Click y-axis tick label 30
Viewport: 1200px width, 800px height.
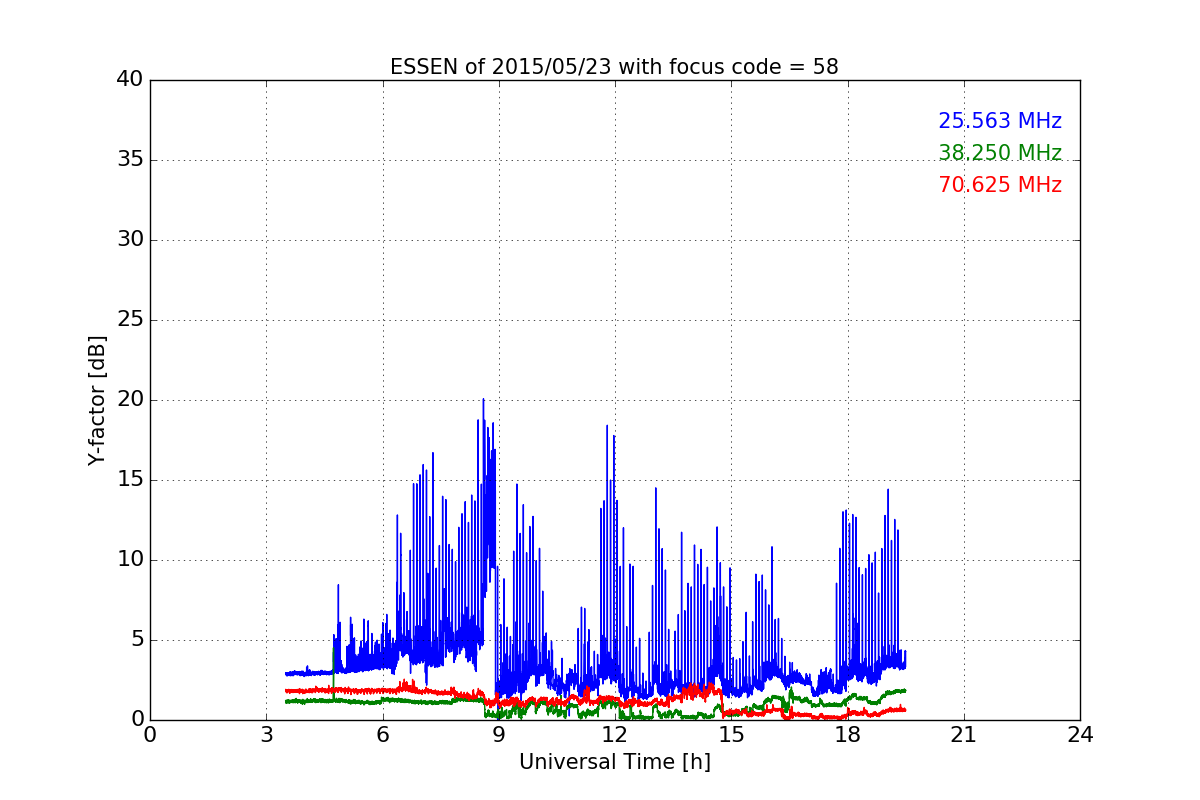click(130, 240)
